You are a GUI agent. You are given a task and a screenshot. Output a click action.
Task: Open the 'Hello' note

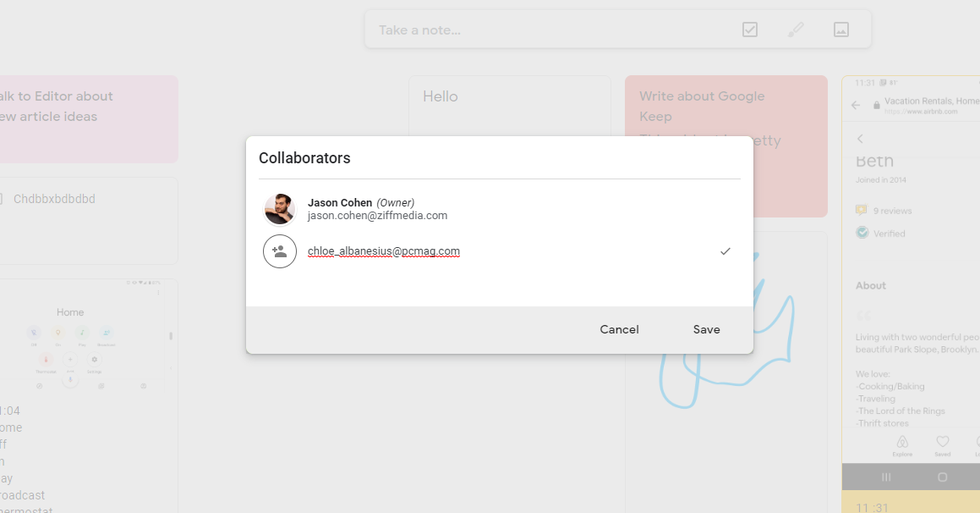[440, 97]
